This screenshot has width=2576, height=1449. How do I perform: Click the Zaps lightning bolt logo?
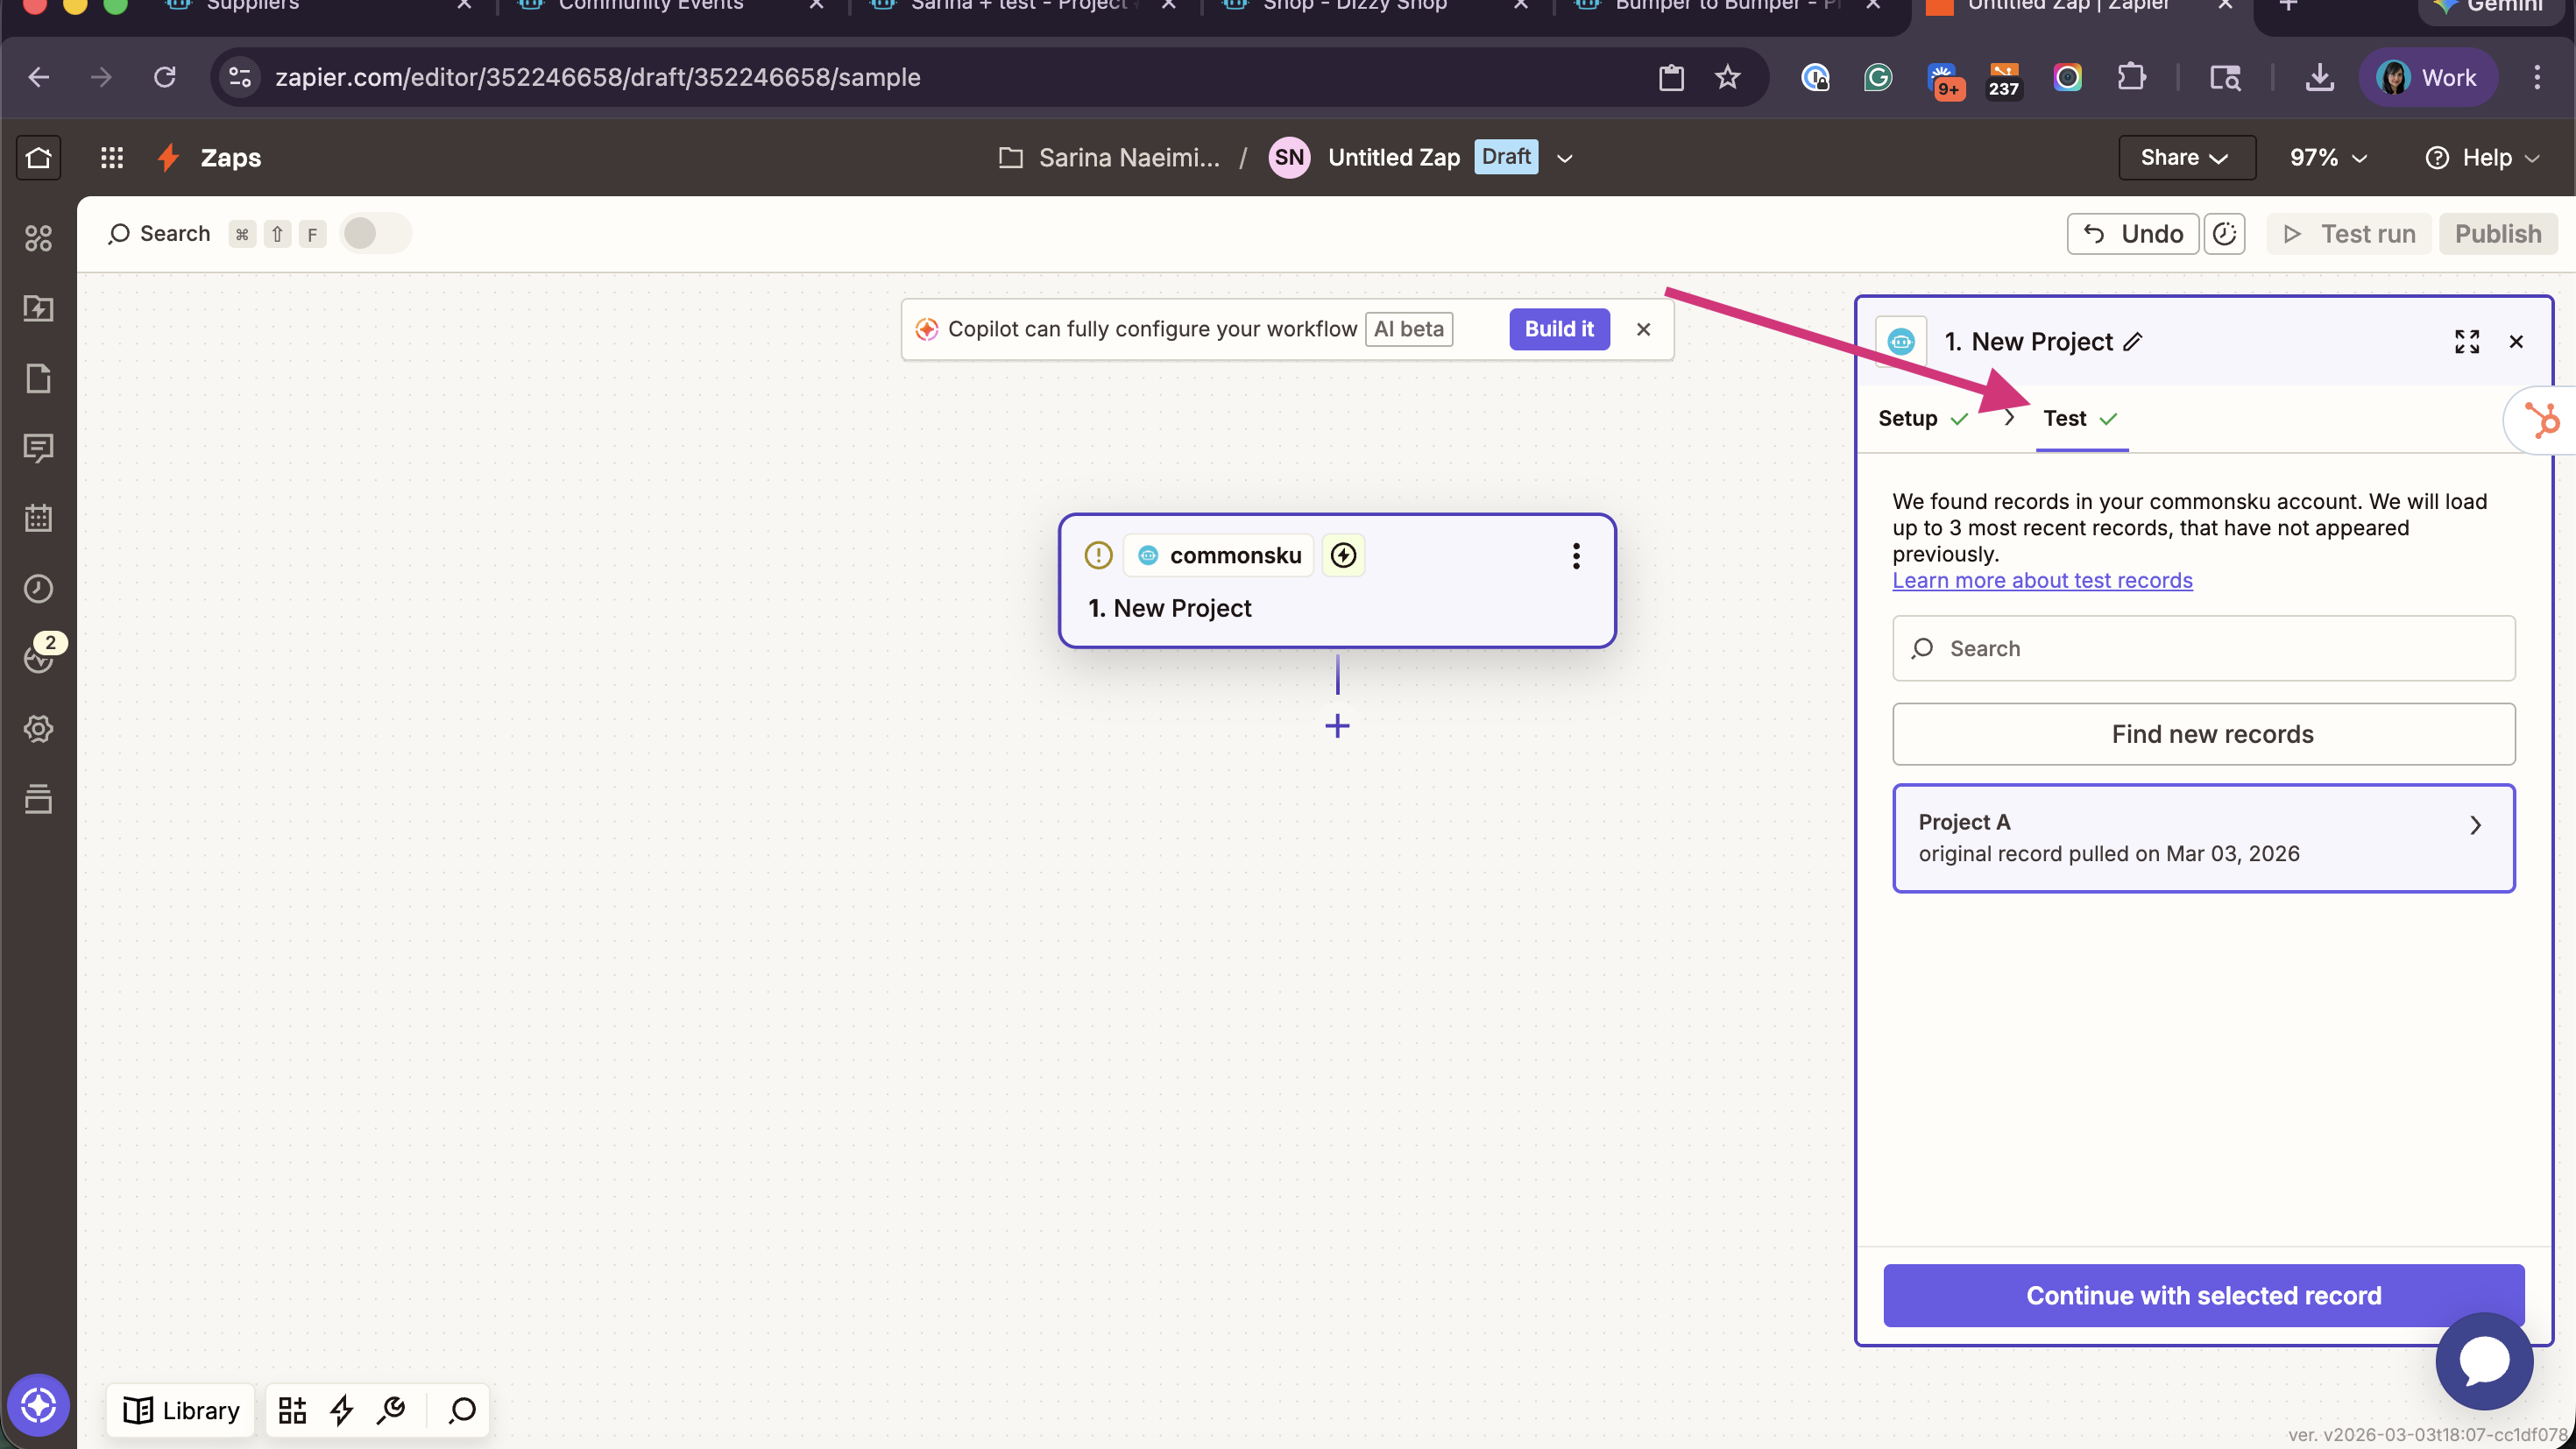point(169,157)
